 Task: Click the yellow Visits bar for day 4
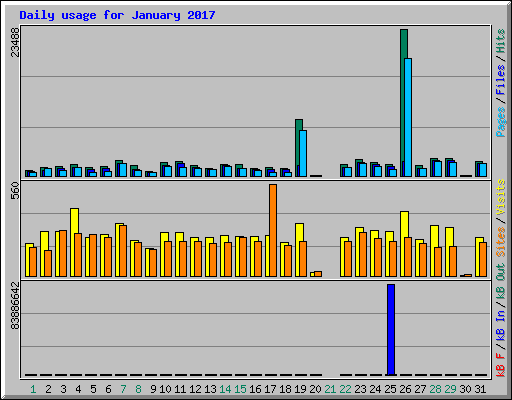(74, 242)
